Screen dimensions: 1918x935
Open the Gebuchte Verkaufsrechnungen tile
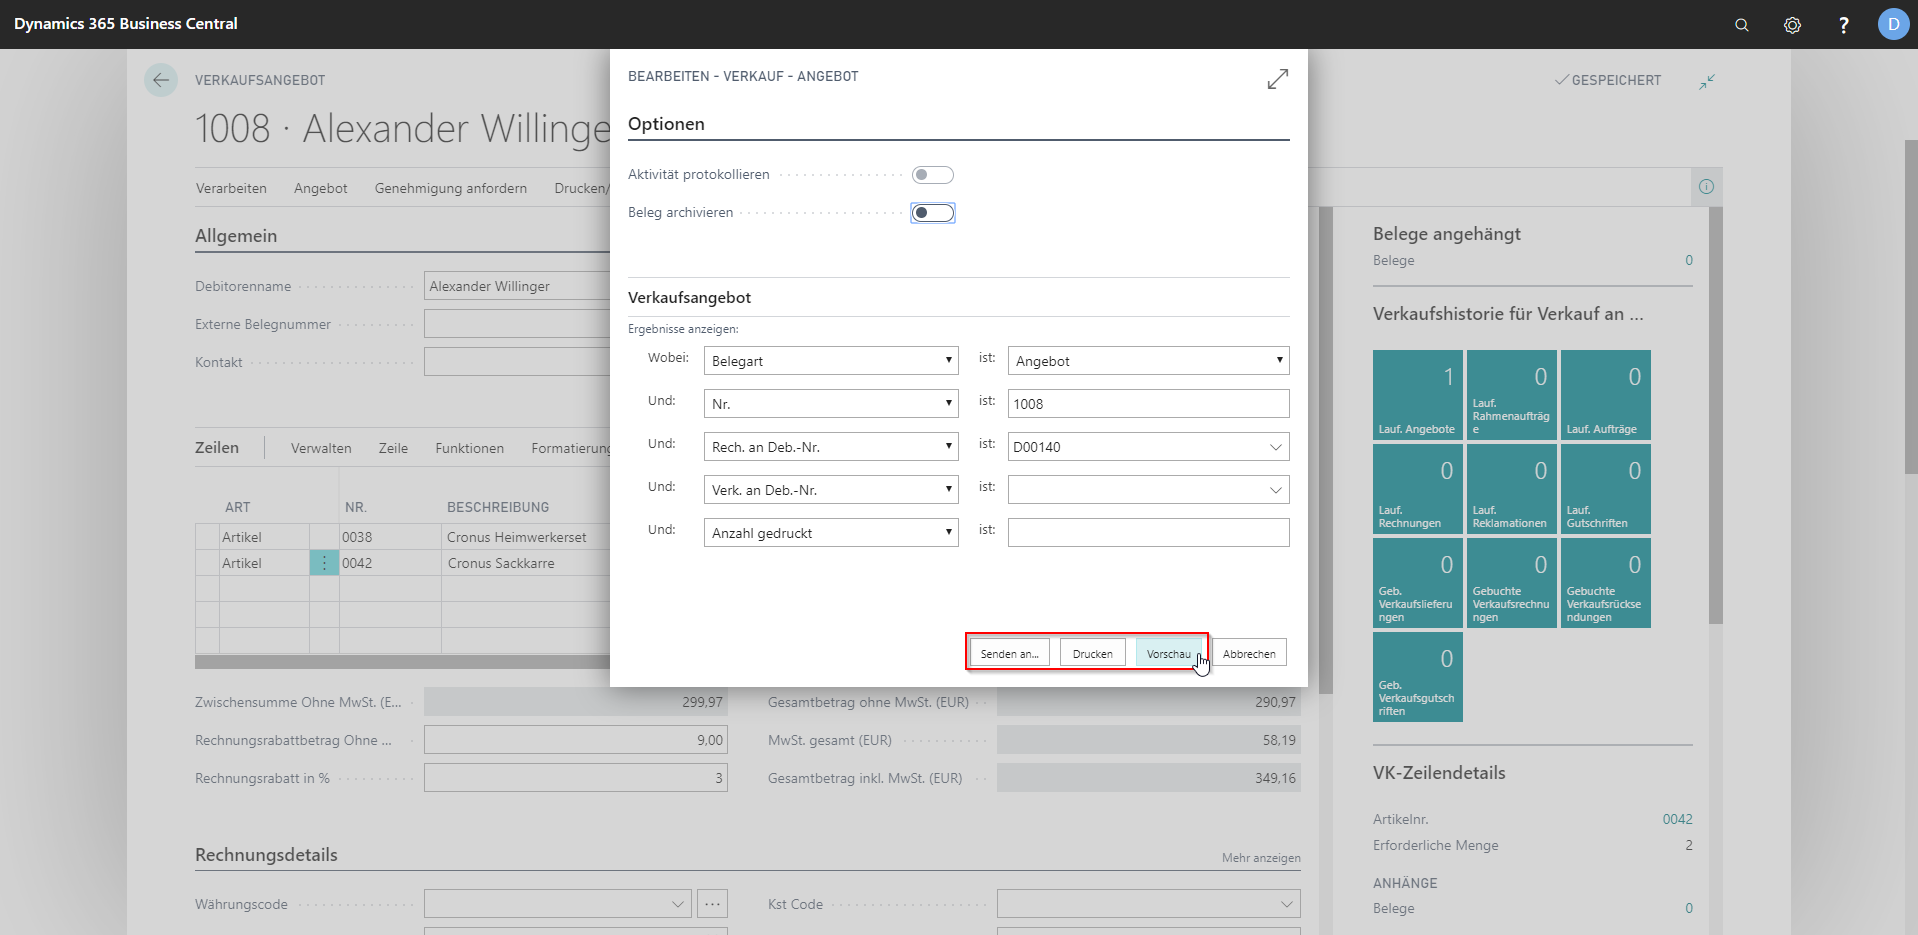[x=1511, y=583]
